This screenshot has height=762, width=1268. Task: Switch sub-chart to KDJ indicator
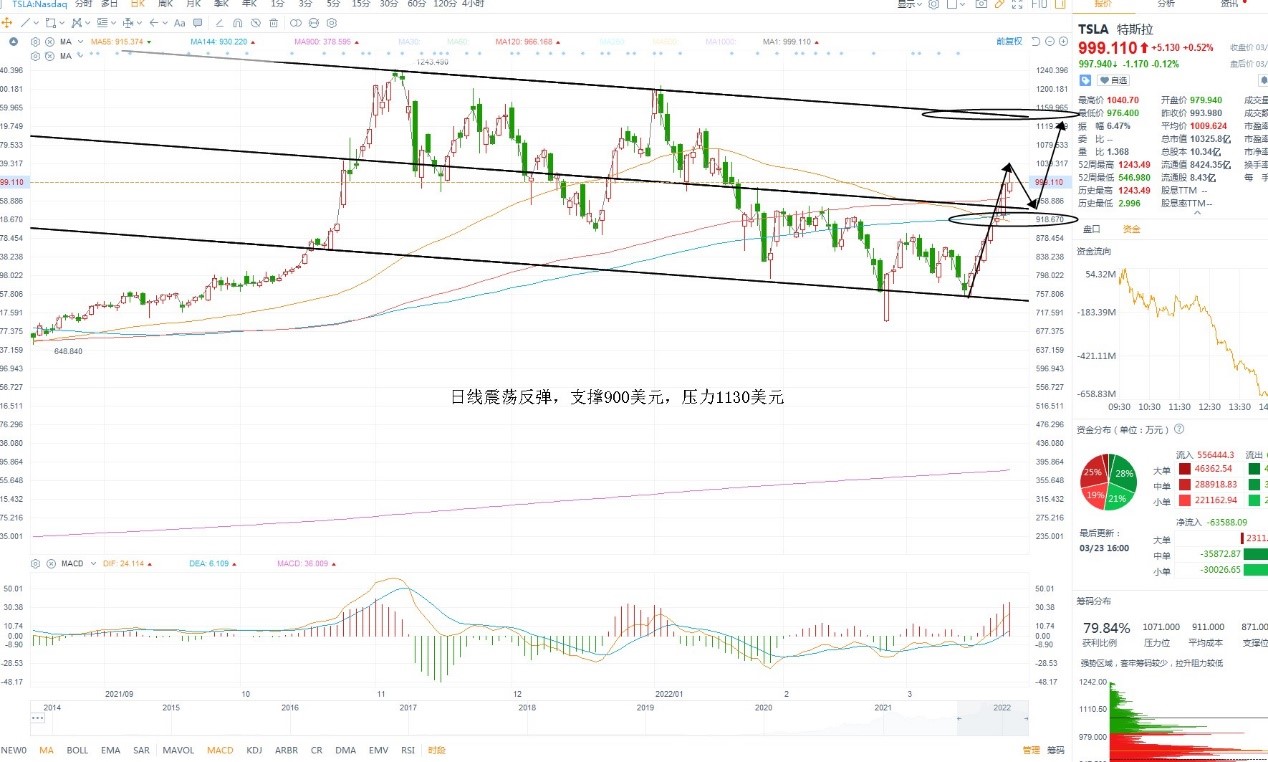254,749
